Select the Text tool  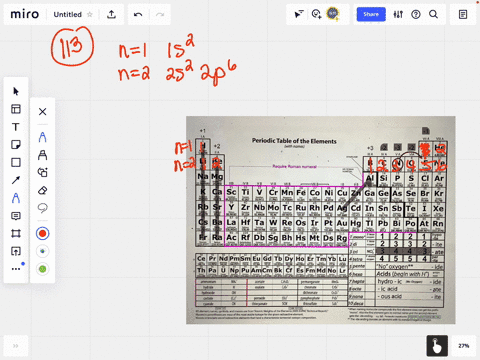tap(16, 127)
